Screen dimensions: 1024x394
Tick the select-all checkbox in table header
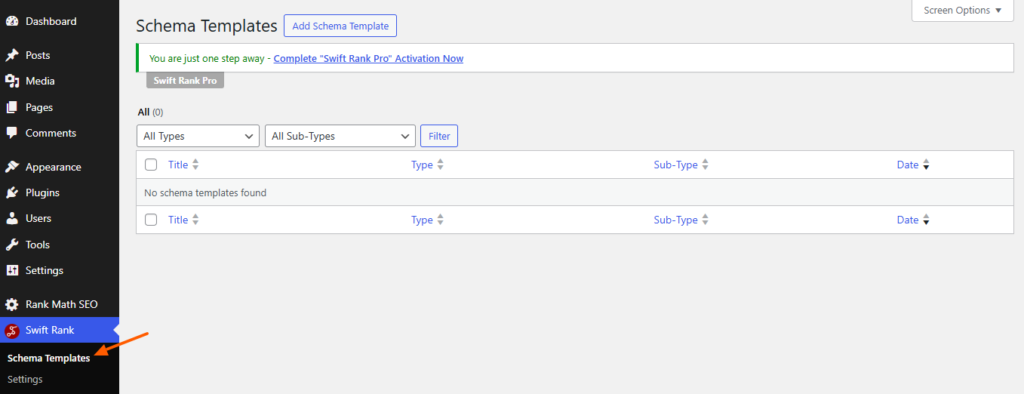151,165
